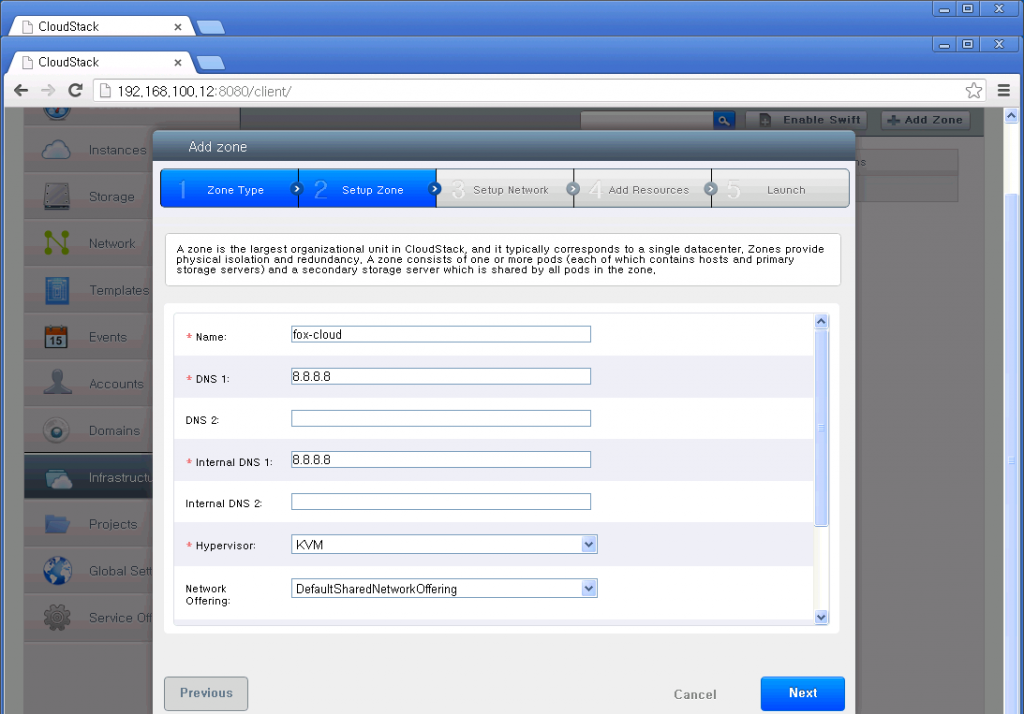Select the Domains globe icon
Screen dimensions: 1024x714
[x=55, y=430]
